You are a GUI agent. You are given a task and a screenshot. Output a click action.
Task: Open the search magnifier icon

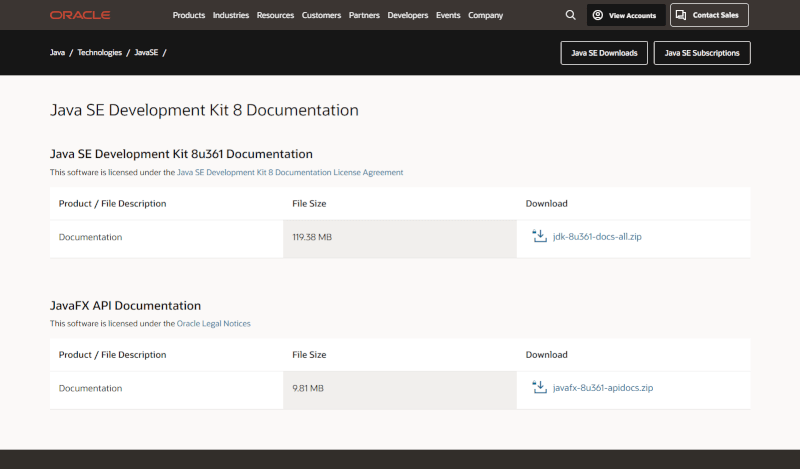570,15
